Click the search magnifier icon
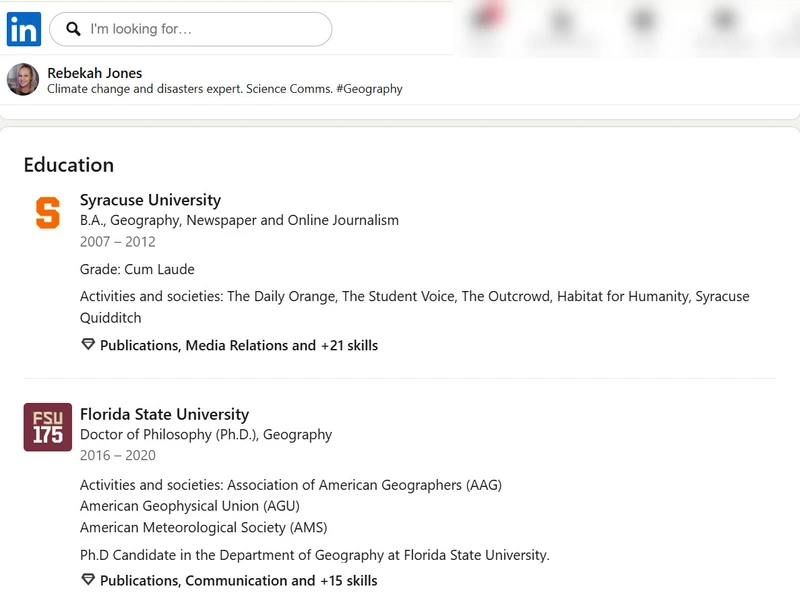The height and width of the screenshot is (609, 800). tap(73, 29)
